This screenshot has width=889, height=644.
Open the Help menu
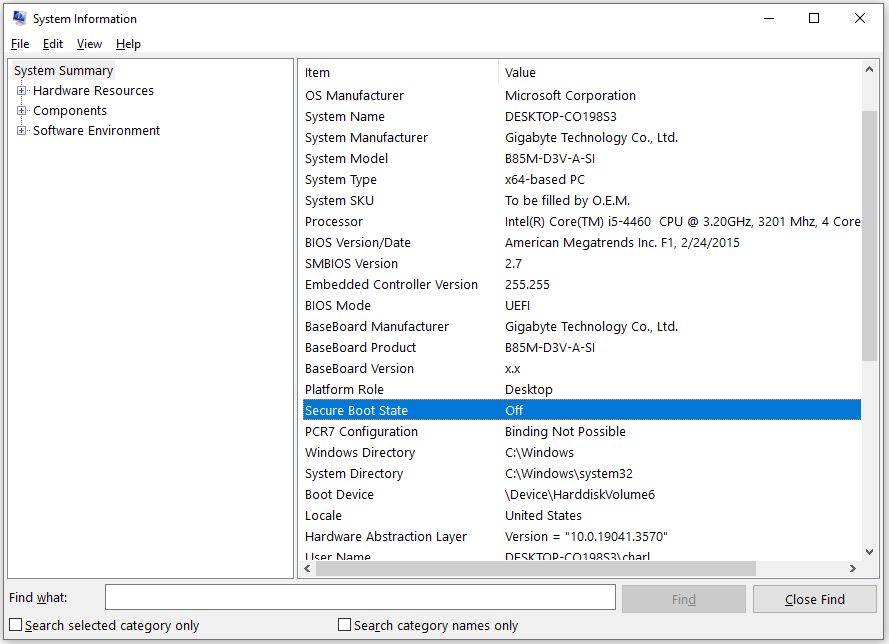click(x=128, y=44)
